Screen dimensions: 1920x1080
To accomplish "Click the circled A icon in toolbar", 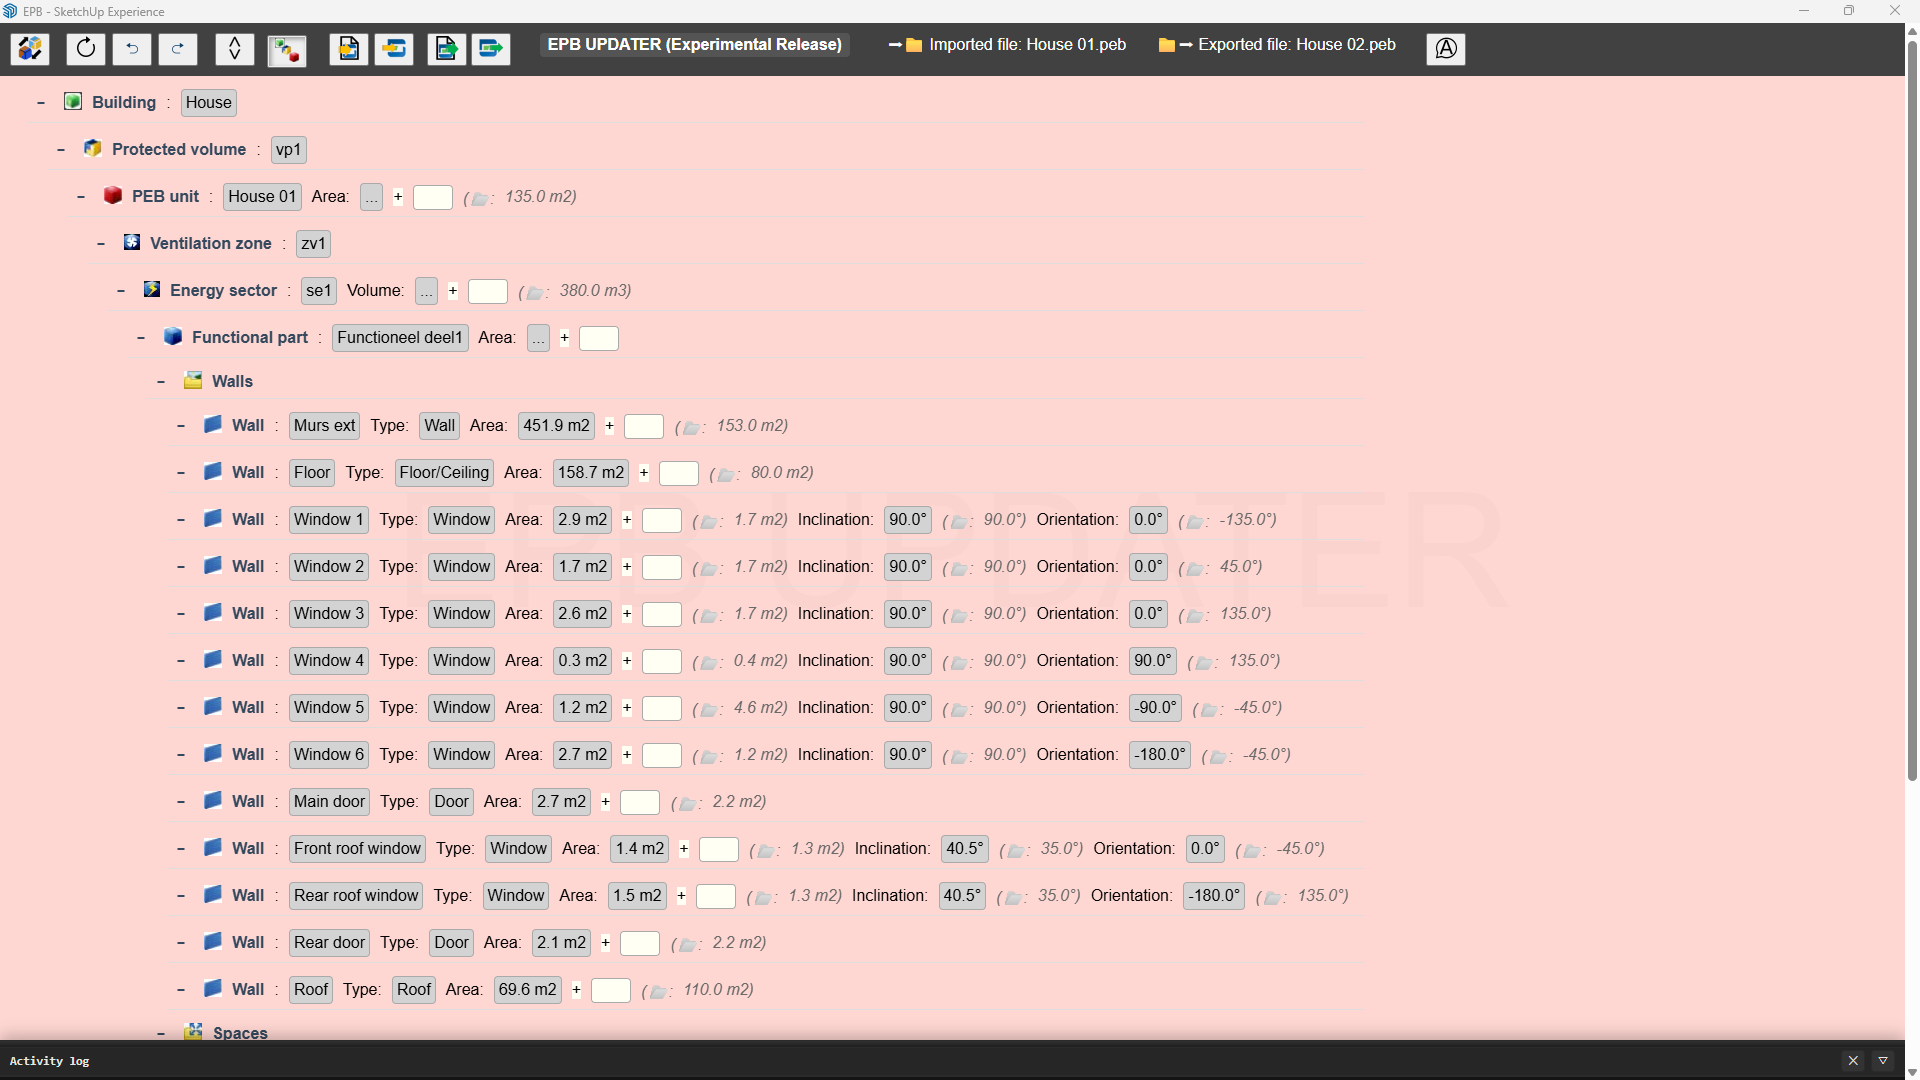I will (1445, 48).
